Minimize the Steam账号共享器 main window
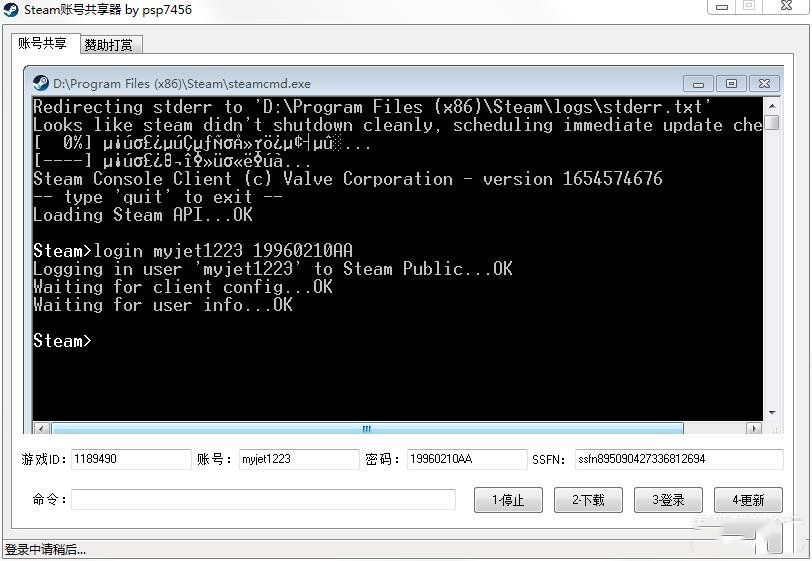Viewport: 812px width, 561px height. tap(722, 7)
